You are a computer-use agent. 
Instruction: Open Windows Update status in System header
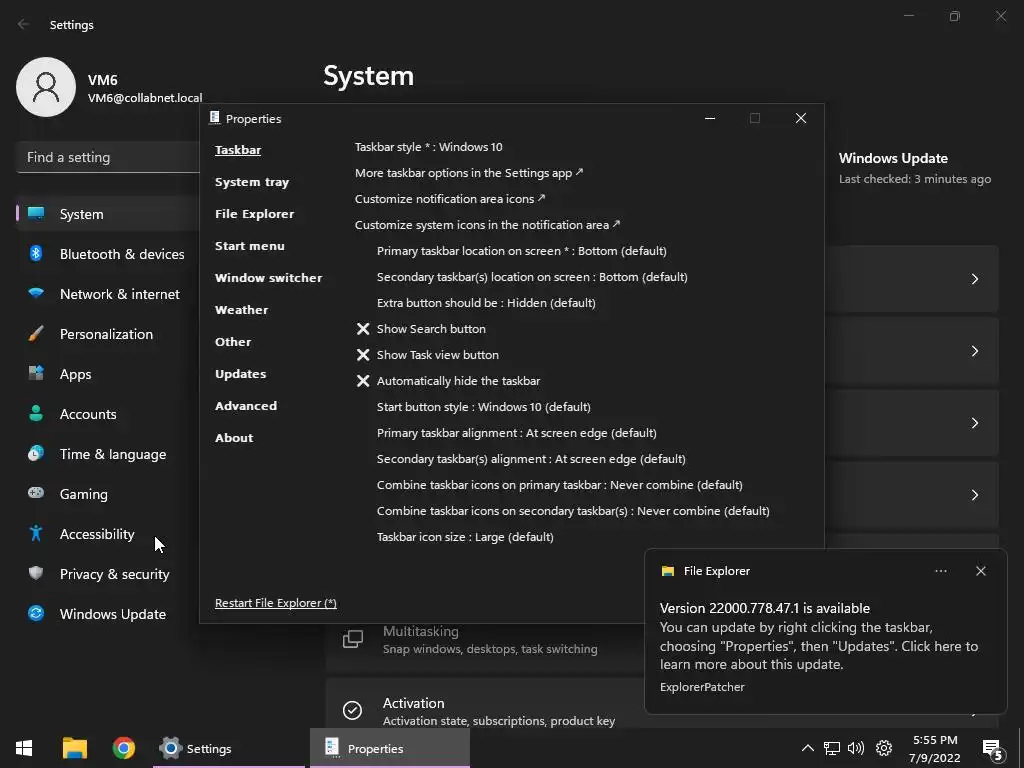coord(914,168)
